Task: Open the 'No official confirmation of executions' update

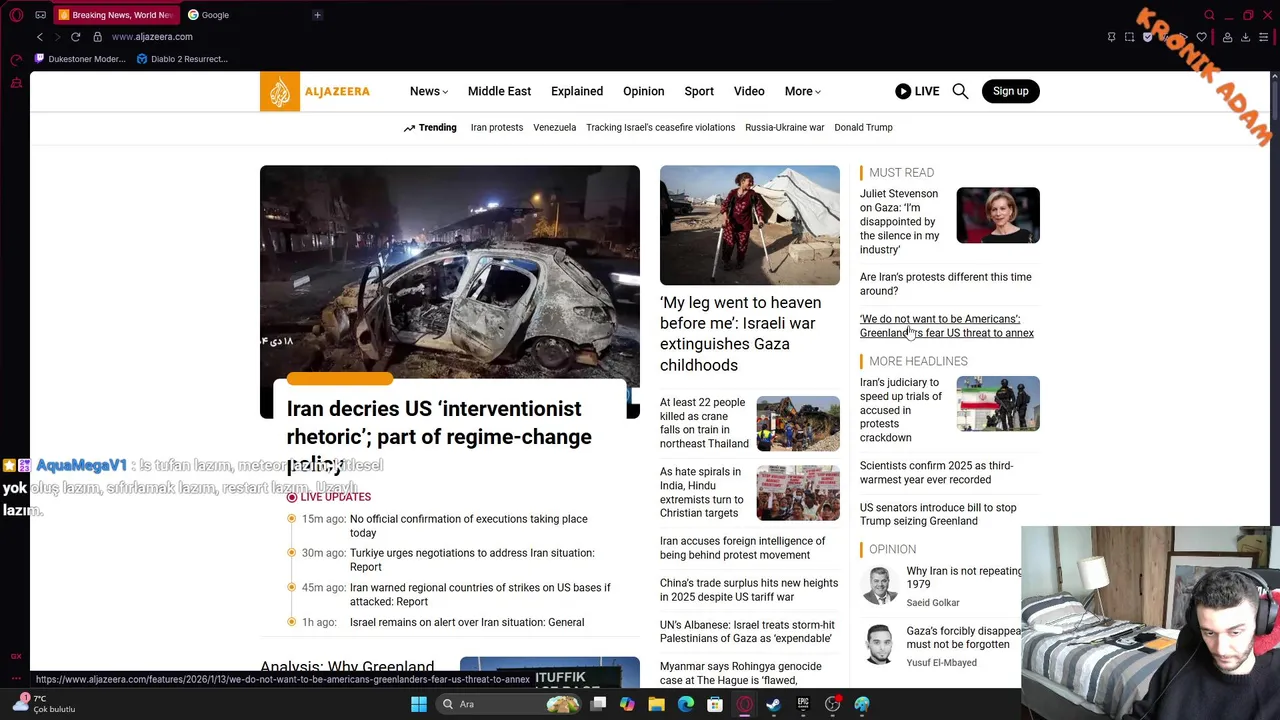Action: coord(468,526)
